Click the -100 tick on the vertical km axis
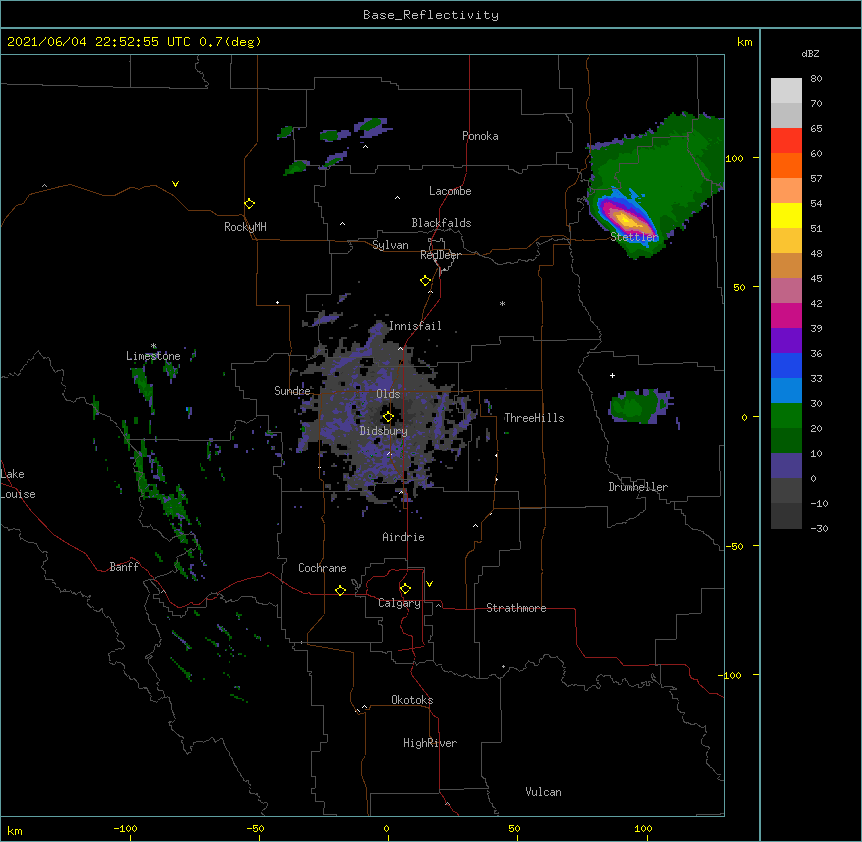This screenshot has width=862, height=842. [x=731, y=675]
